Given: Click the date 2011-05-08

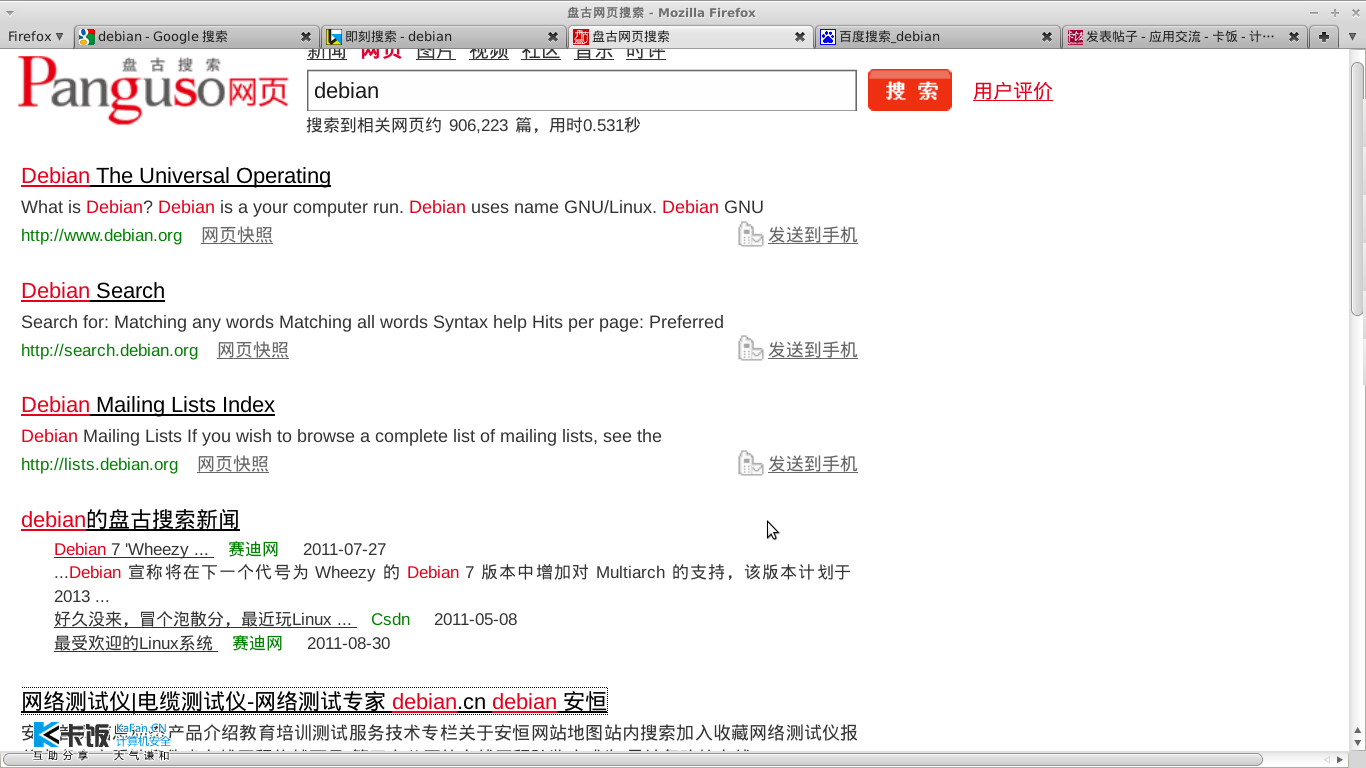Looking at the screenshot, I should pyautogui.click(x=475, y=619).
